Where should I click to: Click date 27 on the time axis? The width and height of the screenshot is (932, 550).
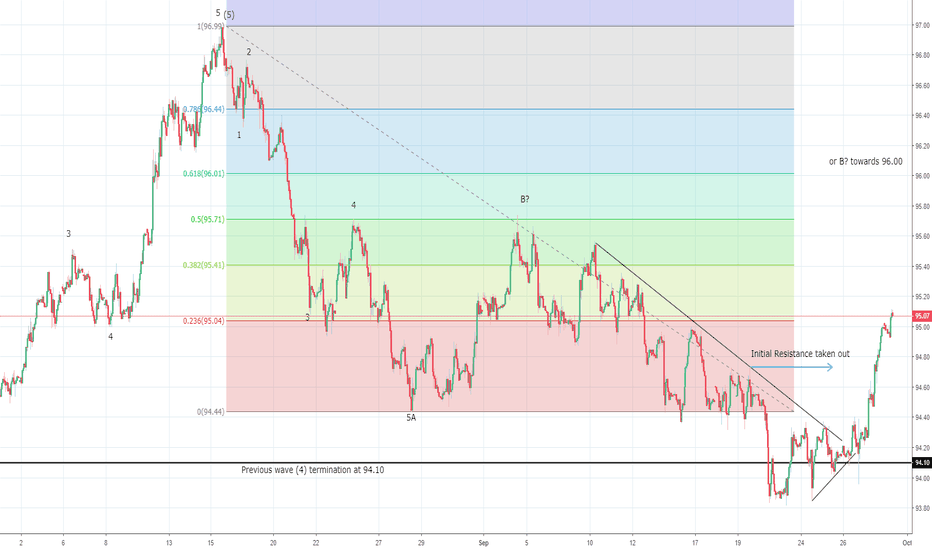point(379,543)
